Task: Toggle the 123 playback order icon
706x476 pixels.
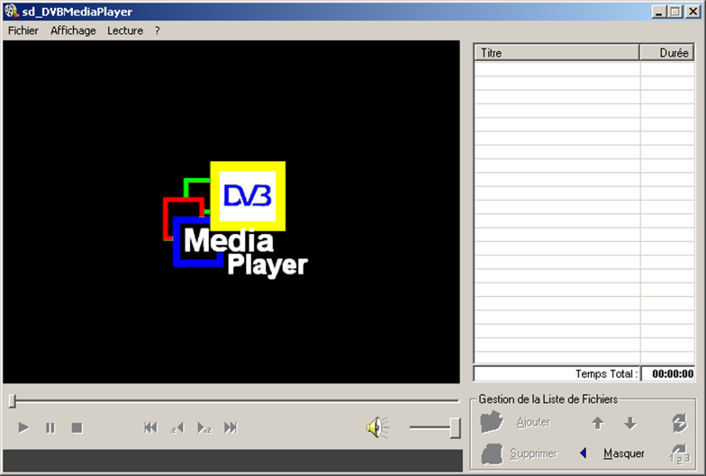Action: click(679, 453)
